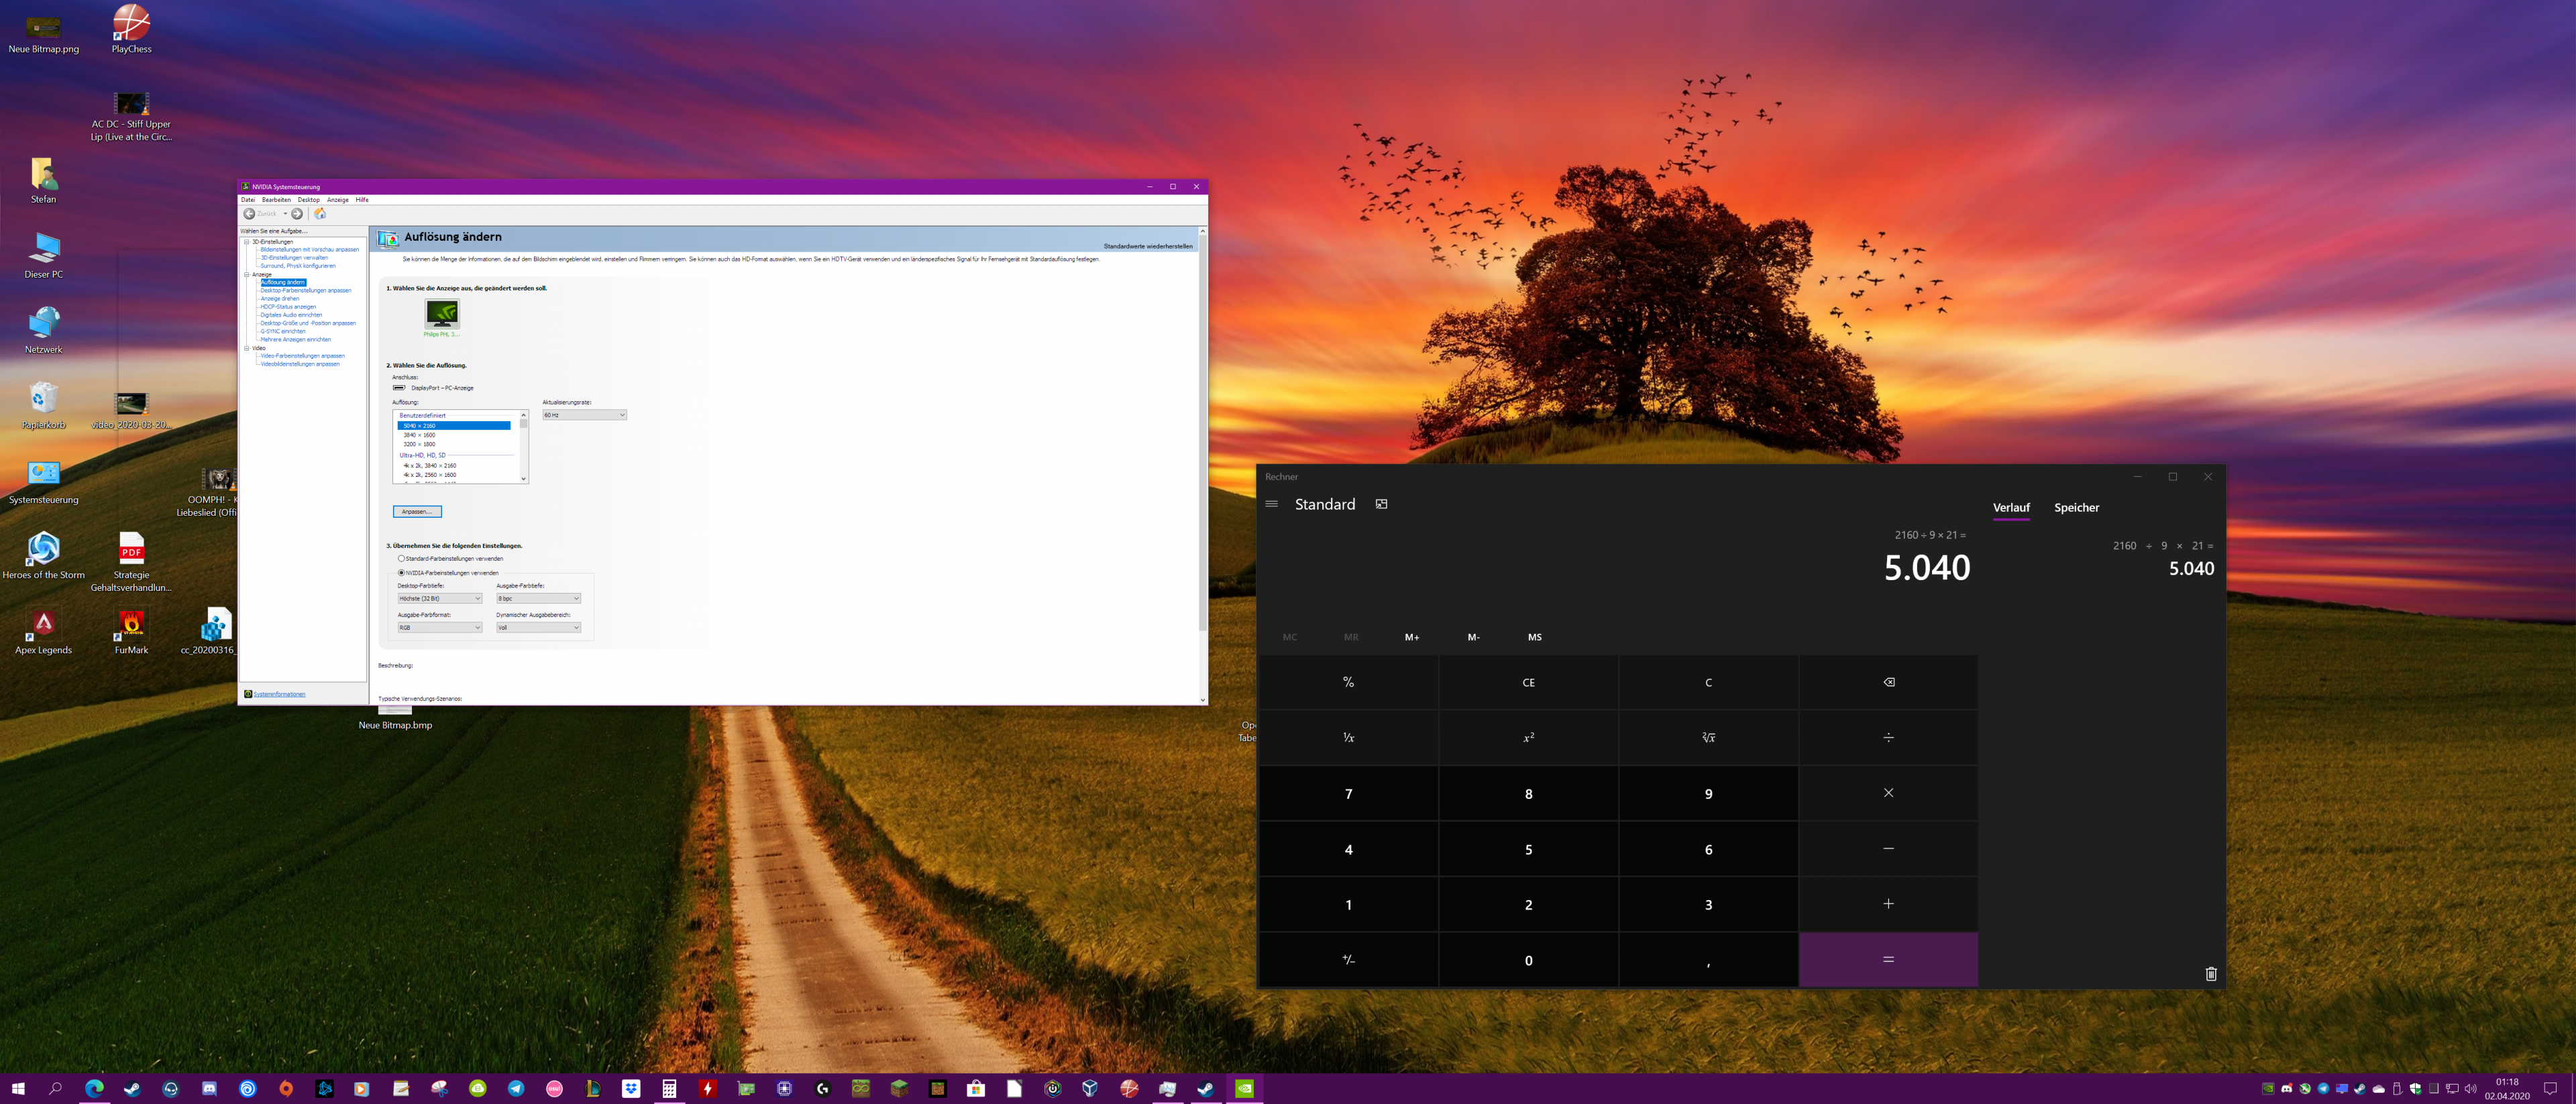Click the divide operator key
This screenshot has height=1104, width=2576.
click(x=1888, y=738)
